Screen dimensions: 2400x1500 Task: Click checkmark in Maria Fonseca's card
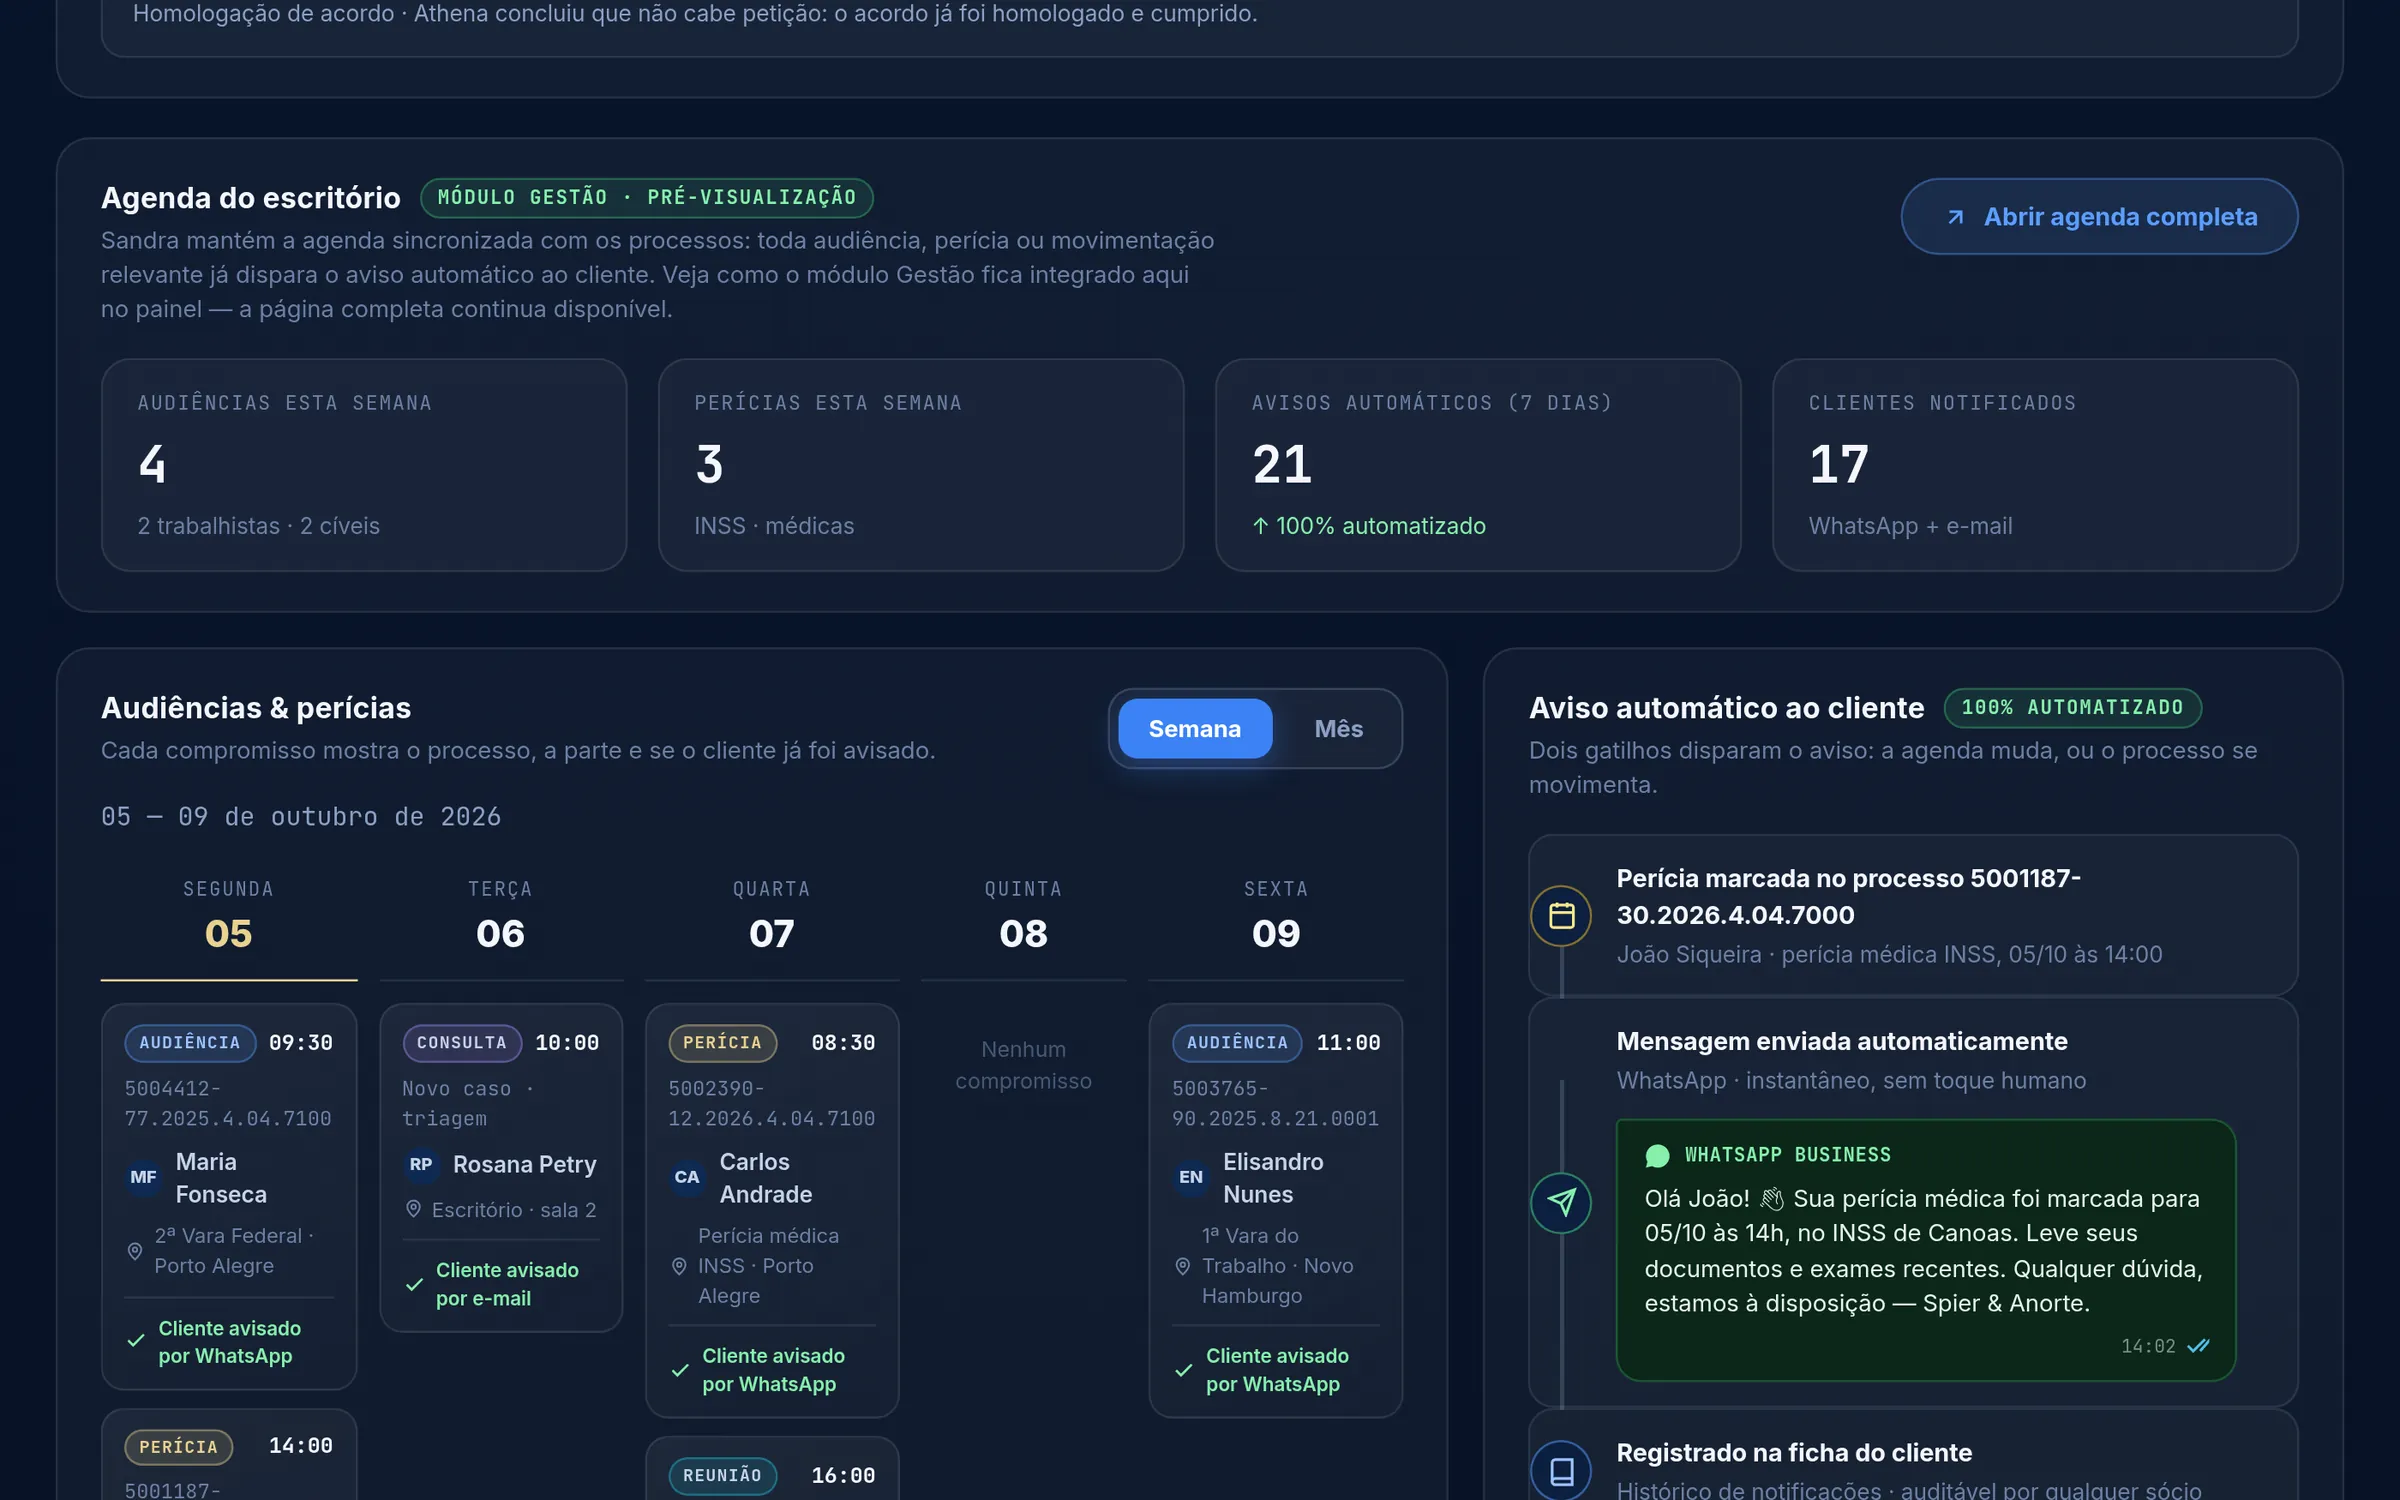pyautogui.click(x=136, y=1342)
